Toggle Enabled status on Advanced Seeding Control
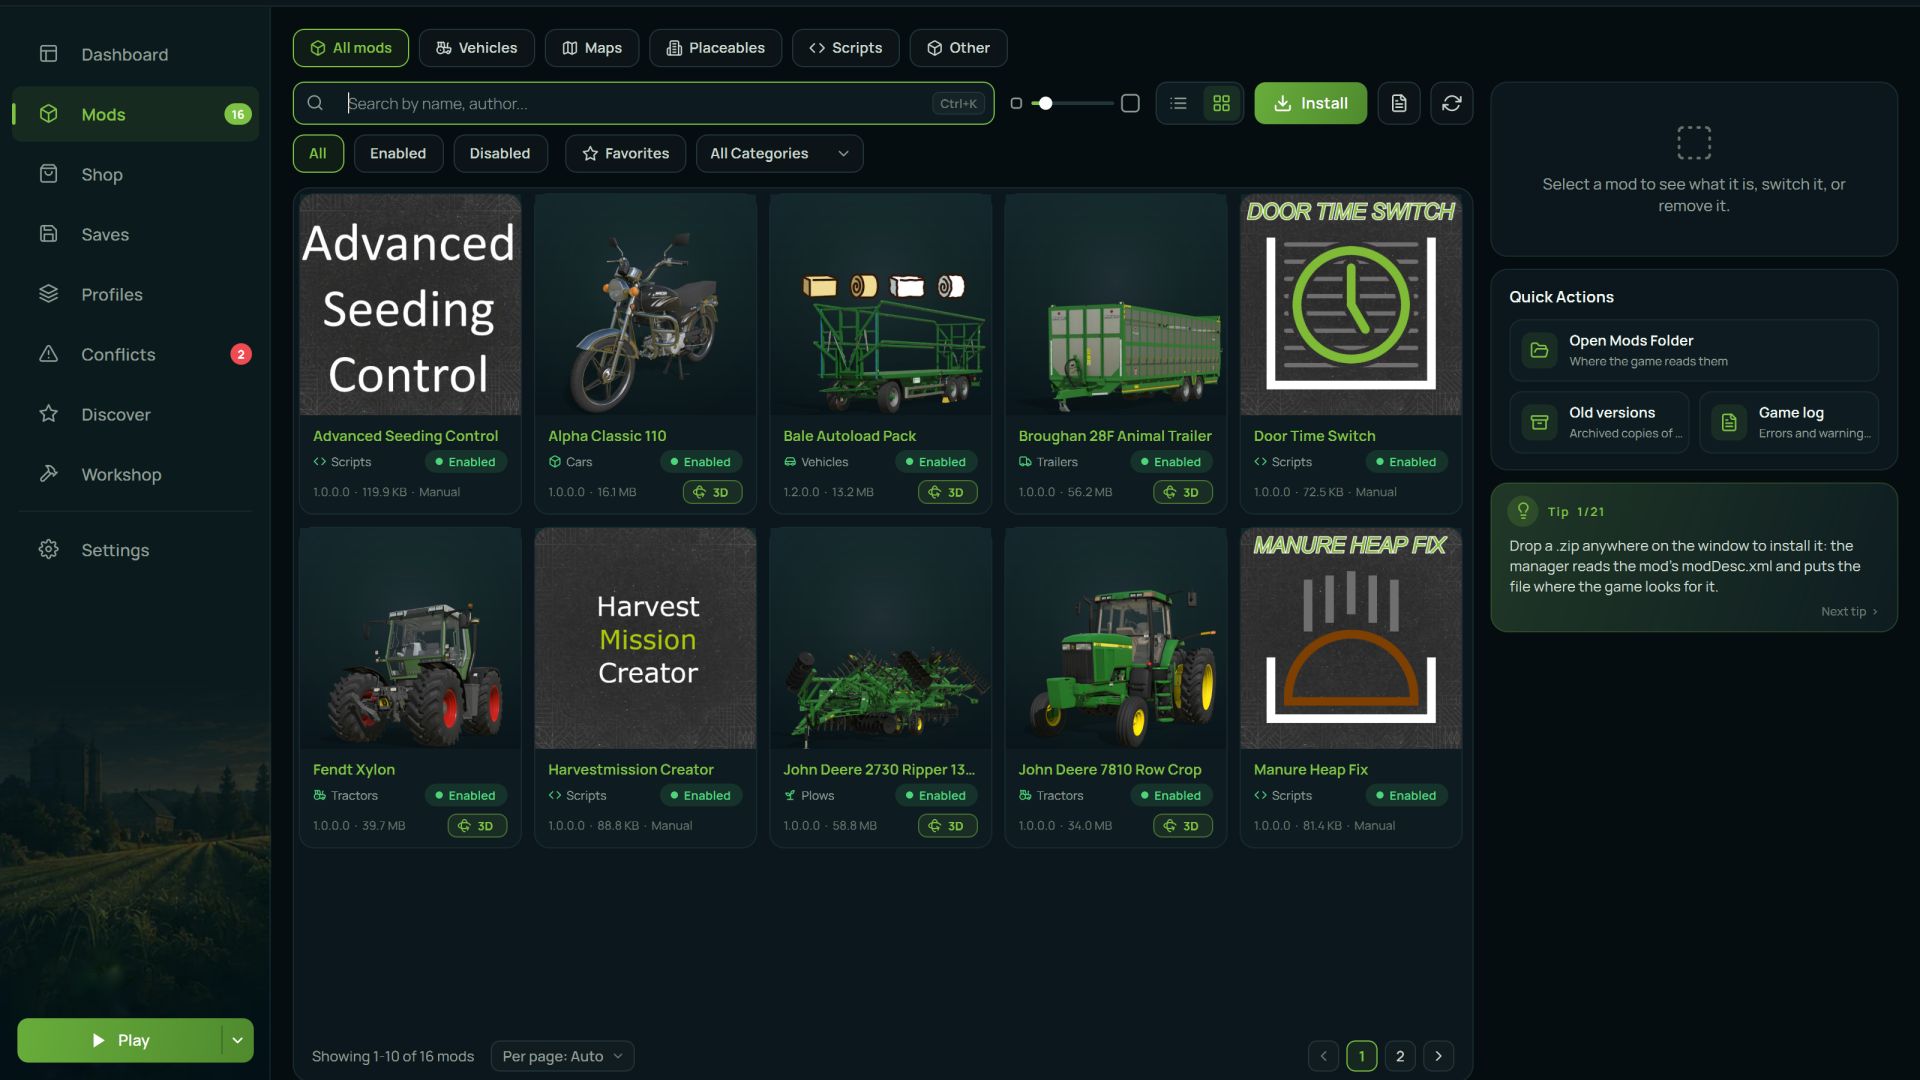Viewport: 1920px width, 1080px height. 466,462
